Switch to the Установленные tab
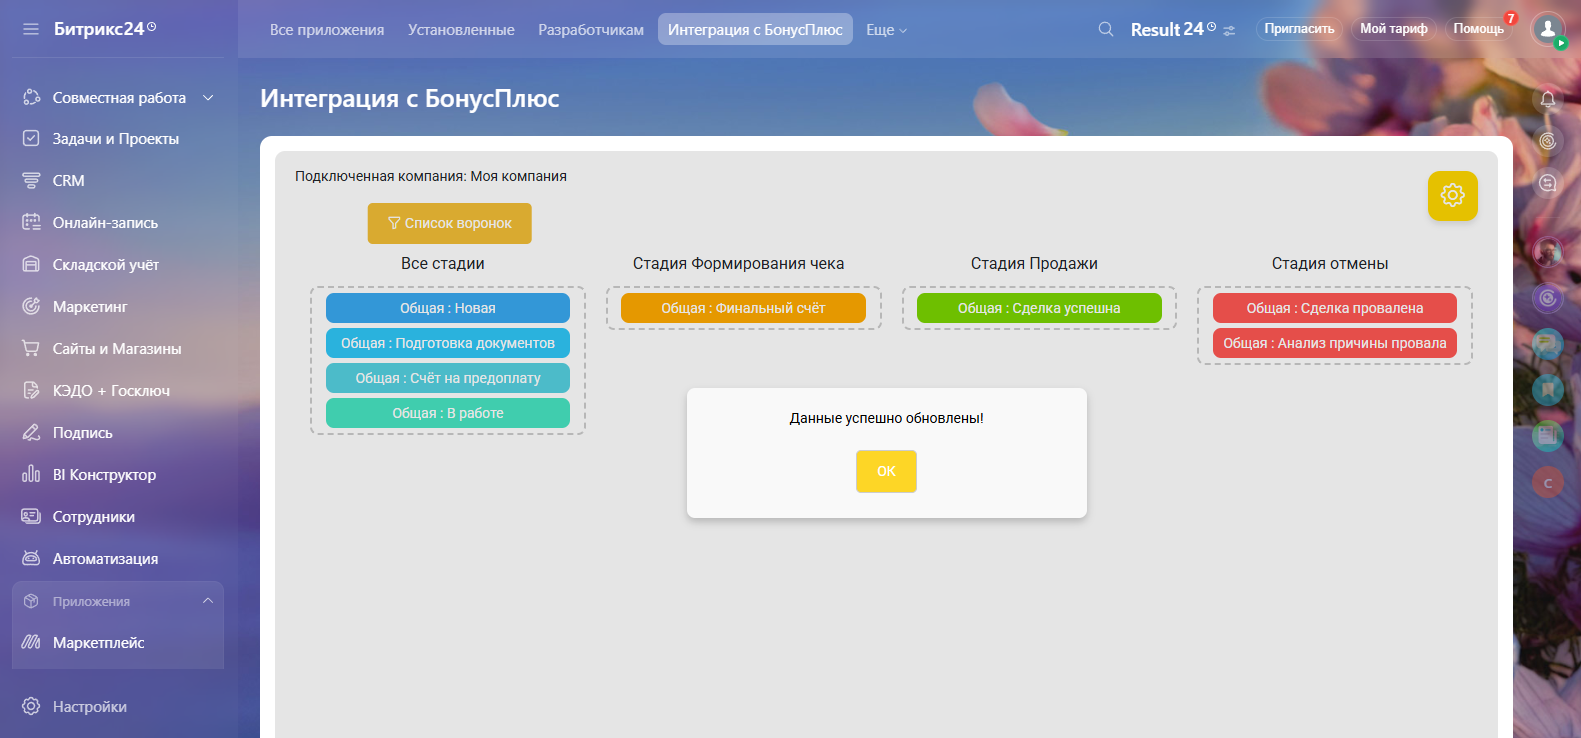This screenshot has height=738, width=1581. point(461,30)
